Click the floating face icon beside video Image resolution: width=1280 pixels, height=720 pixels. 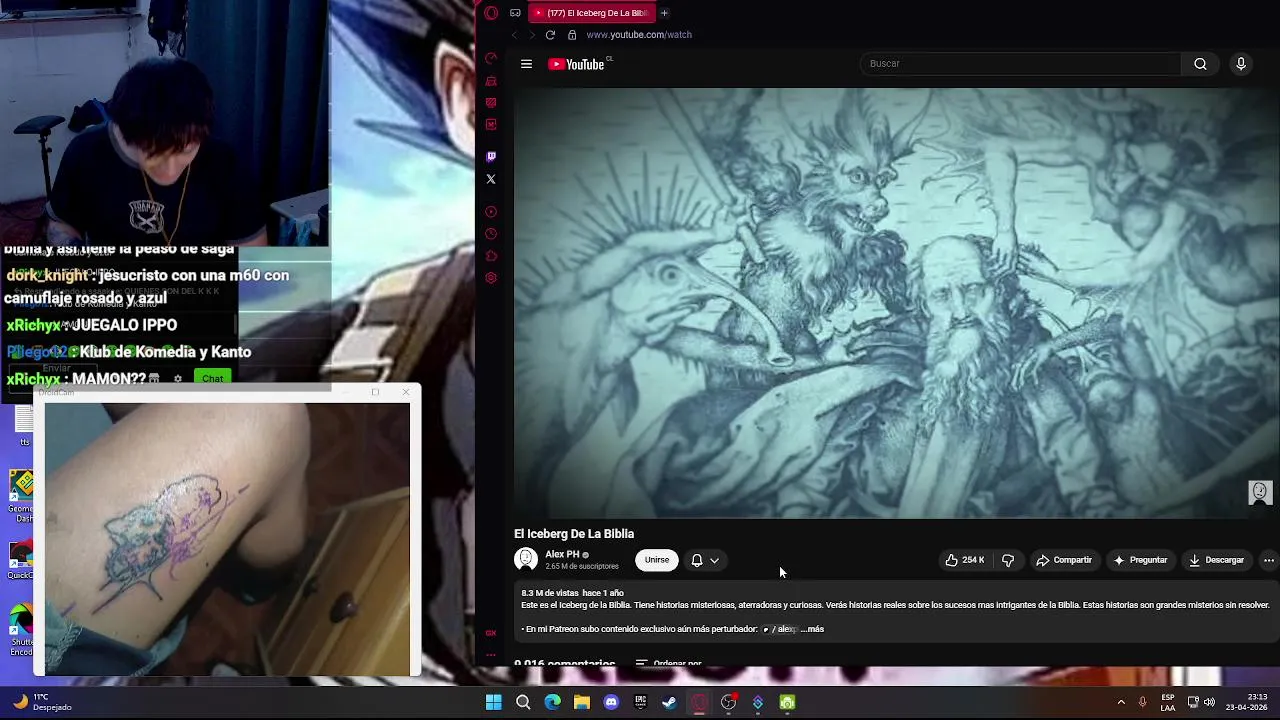pyautogui.click(x=1260, y=492)
